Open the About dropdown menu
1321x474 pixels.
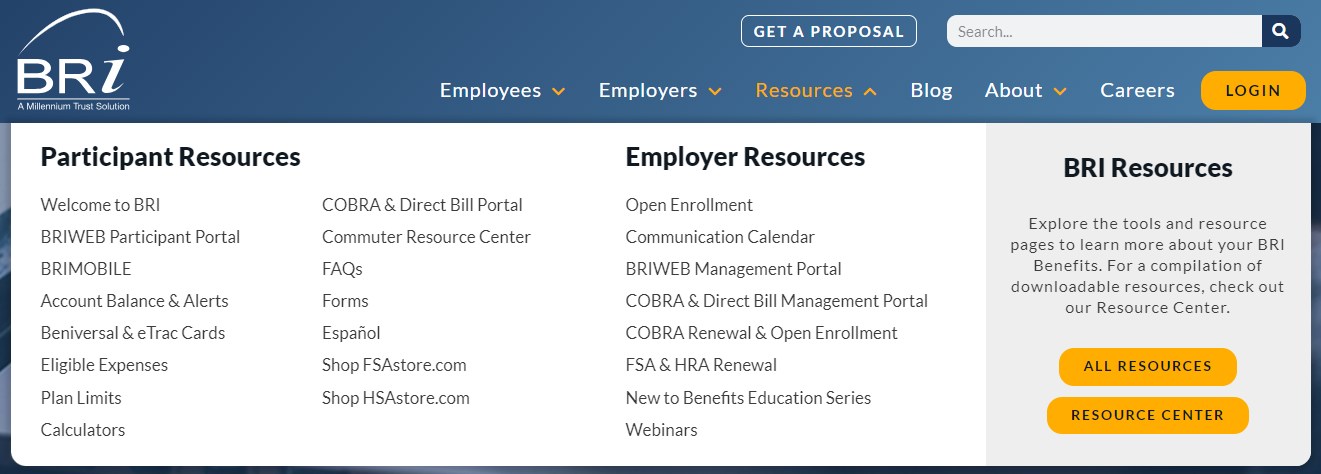tap(1025, 91)
